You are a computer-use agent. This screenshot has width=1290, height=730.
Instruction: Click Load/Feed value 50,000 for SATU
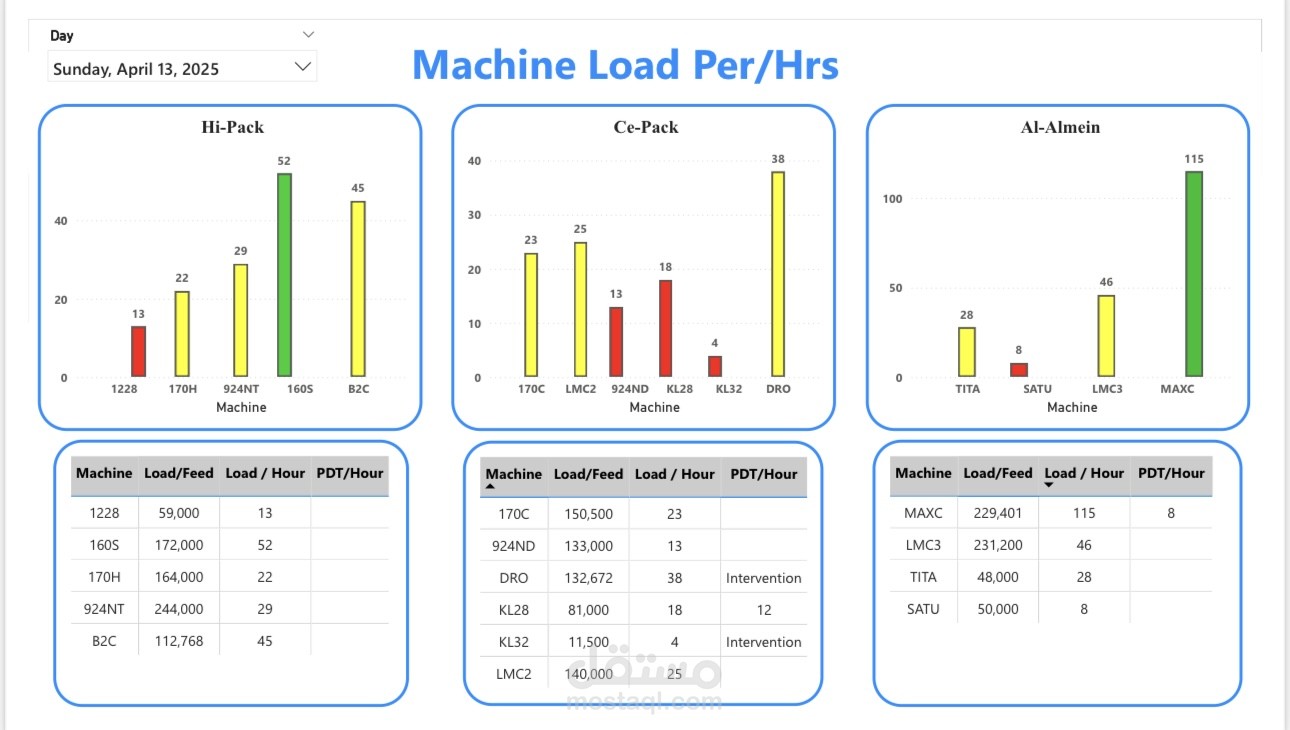(x=998, y=609)
